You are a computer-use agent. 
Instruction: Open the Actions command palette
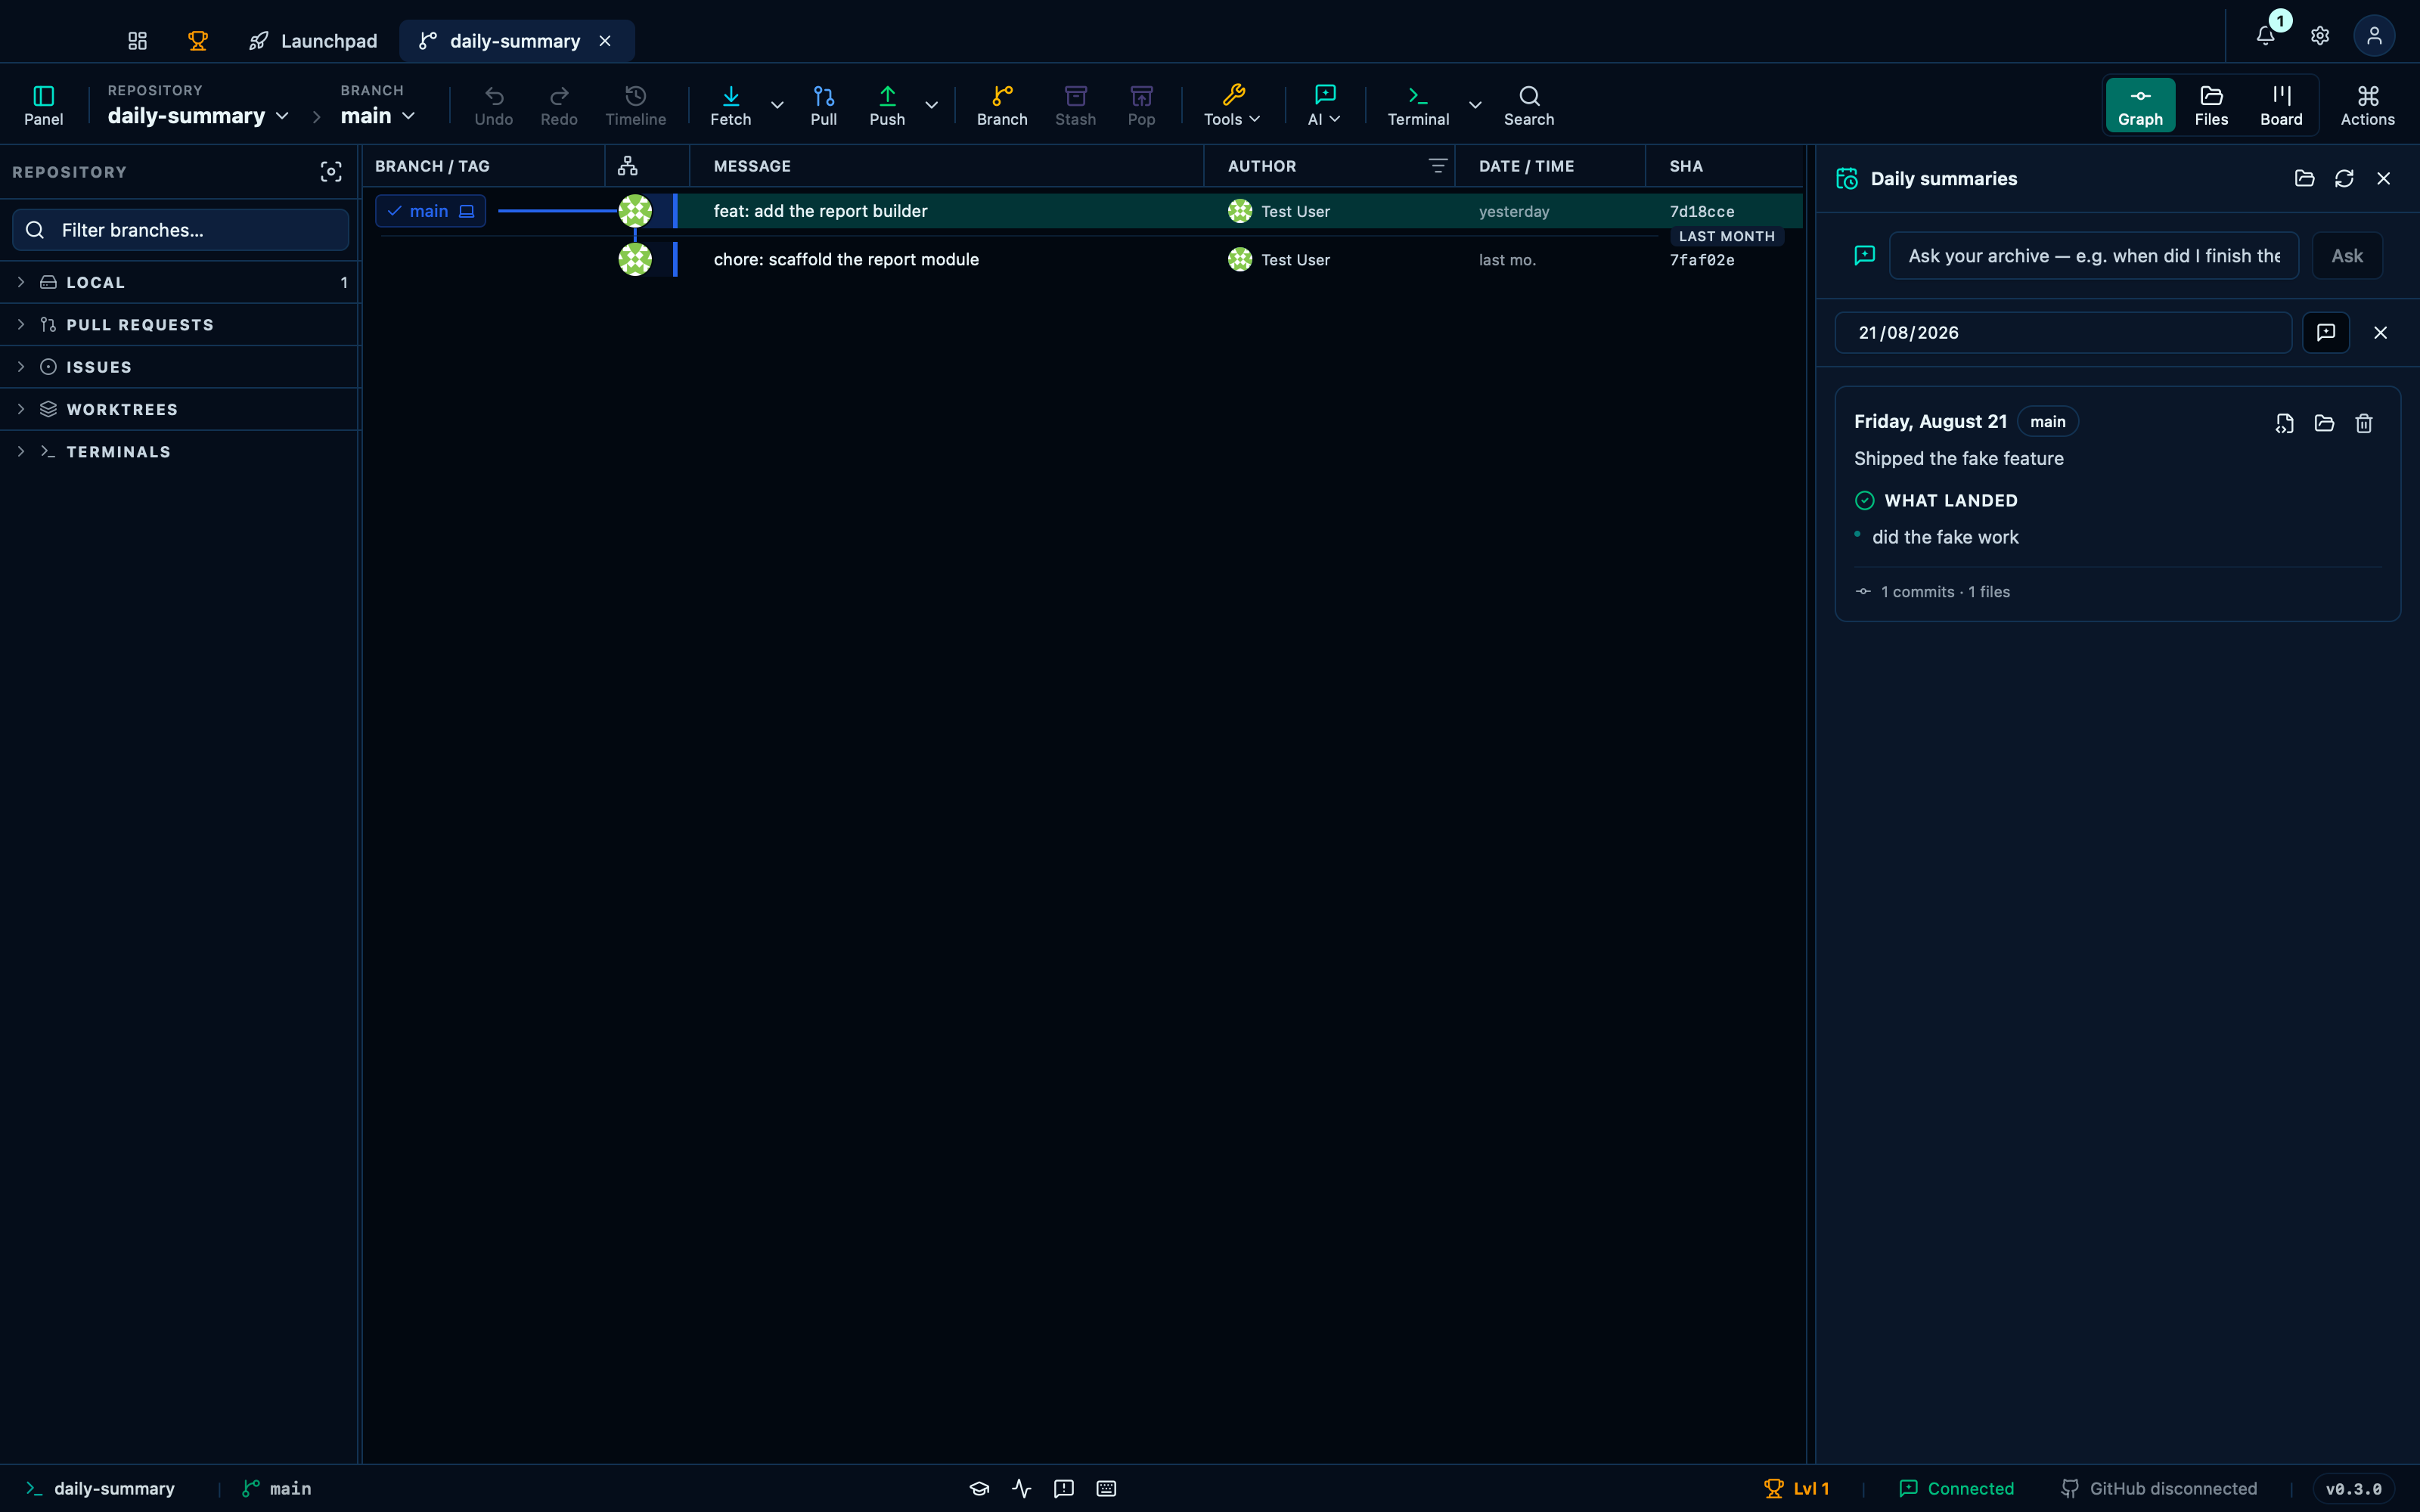point(2367,105)
